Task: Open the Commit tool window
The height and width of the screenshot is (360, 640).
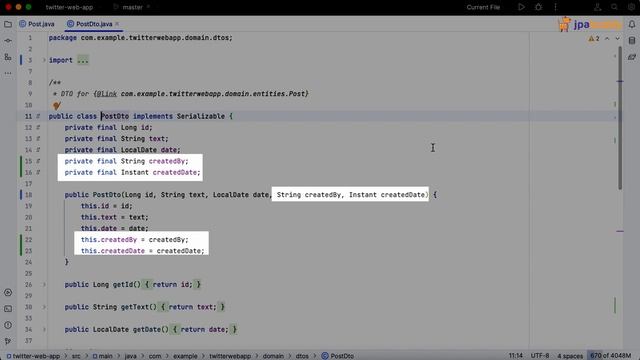Action: pyautogui.click(x=8, y=41)
